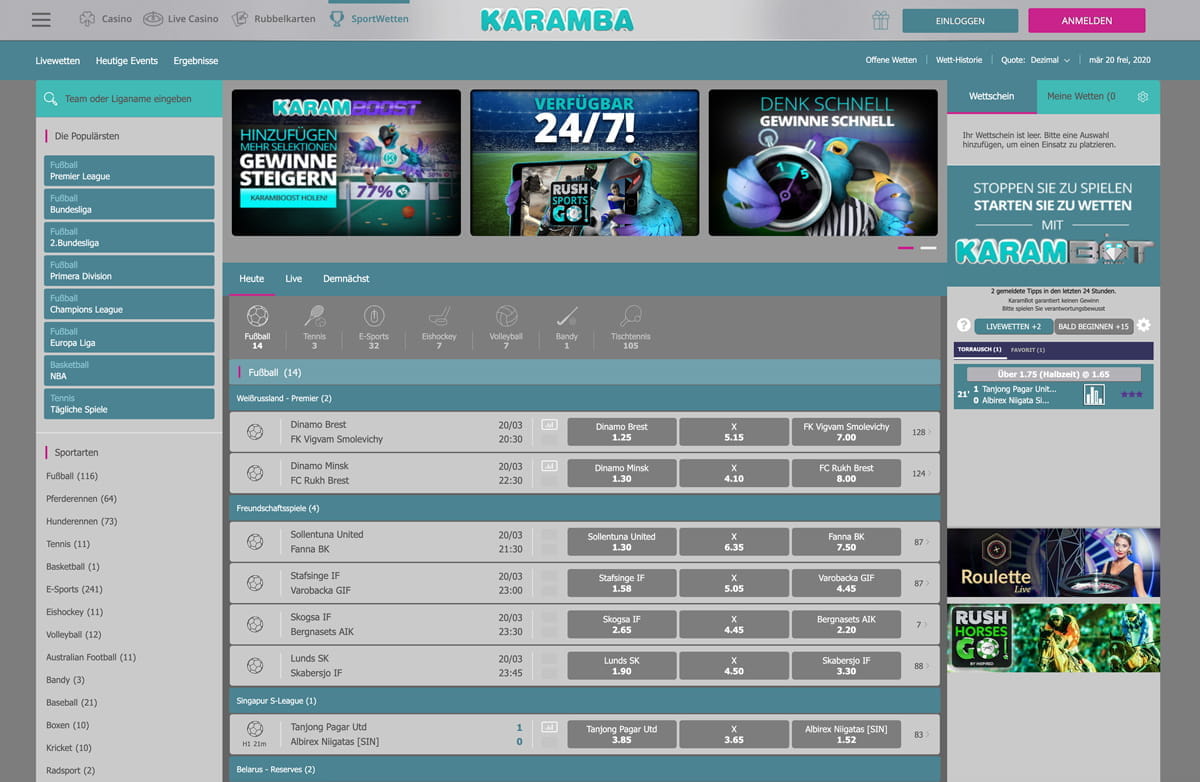Viewport: 1200px width, 782px height.
Task: Select the Bandy icon filter
Action: point(567,327)
